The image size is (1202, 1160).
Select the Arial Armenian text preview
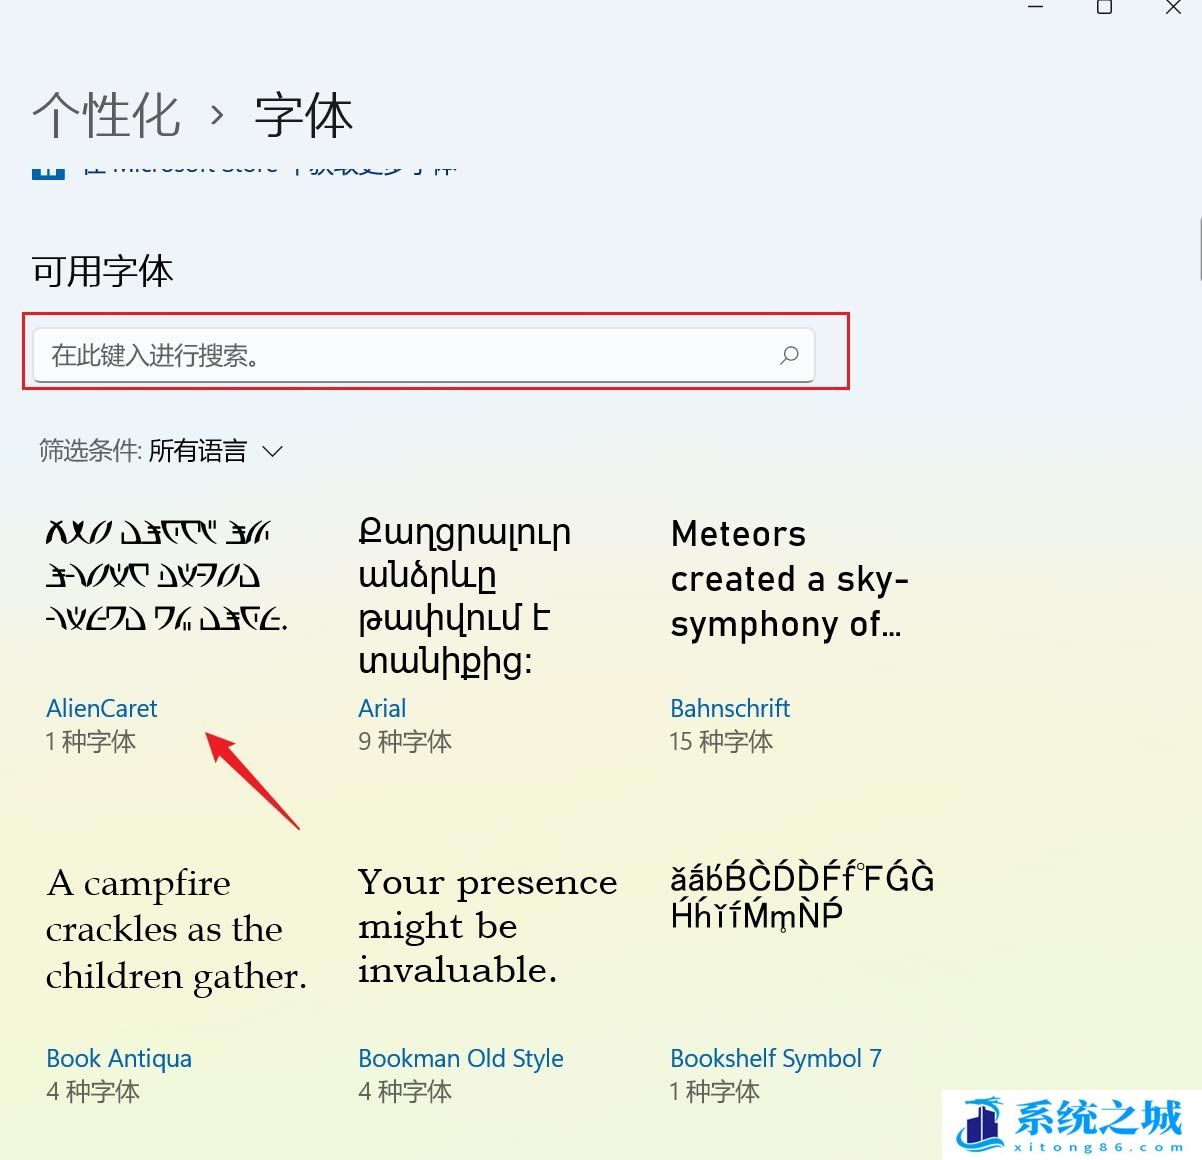[464, 596]
